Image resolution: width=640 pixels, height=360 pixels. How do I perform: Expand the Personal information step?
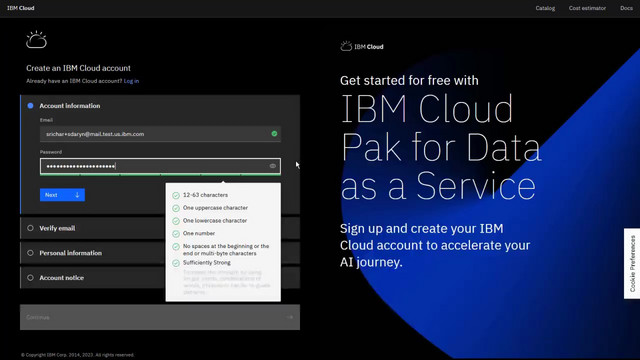pos(160,253)
